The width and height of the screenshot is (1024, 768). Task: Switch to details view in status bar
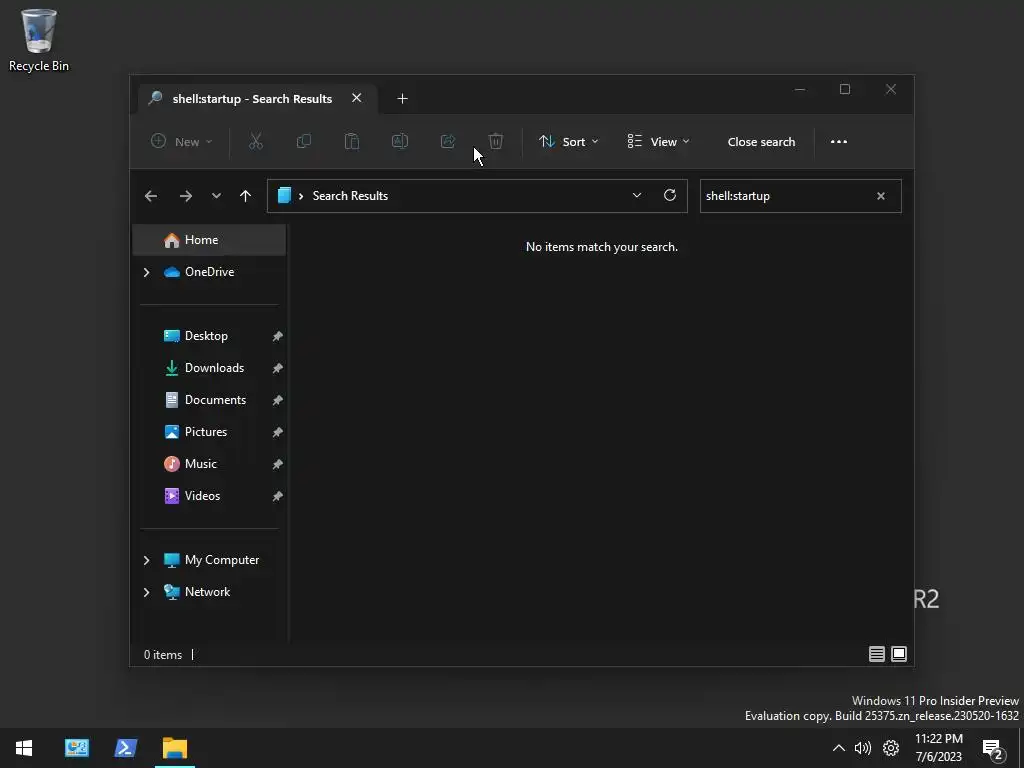click(876, 654)
